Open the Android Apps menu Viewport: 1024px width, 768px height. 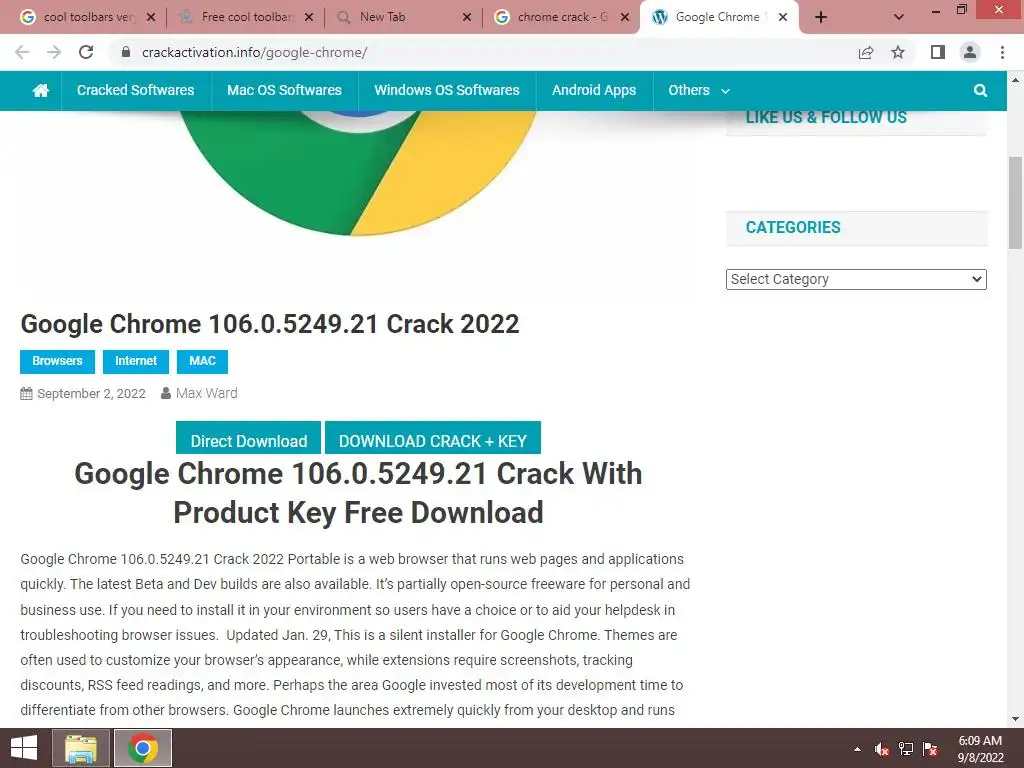[x=594, y=90]
